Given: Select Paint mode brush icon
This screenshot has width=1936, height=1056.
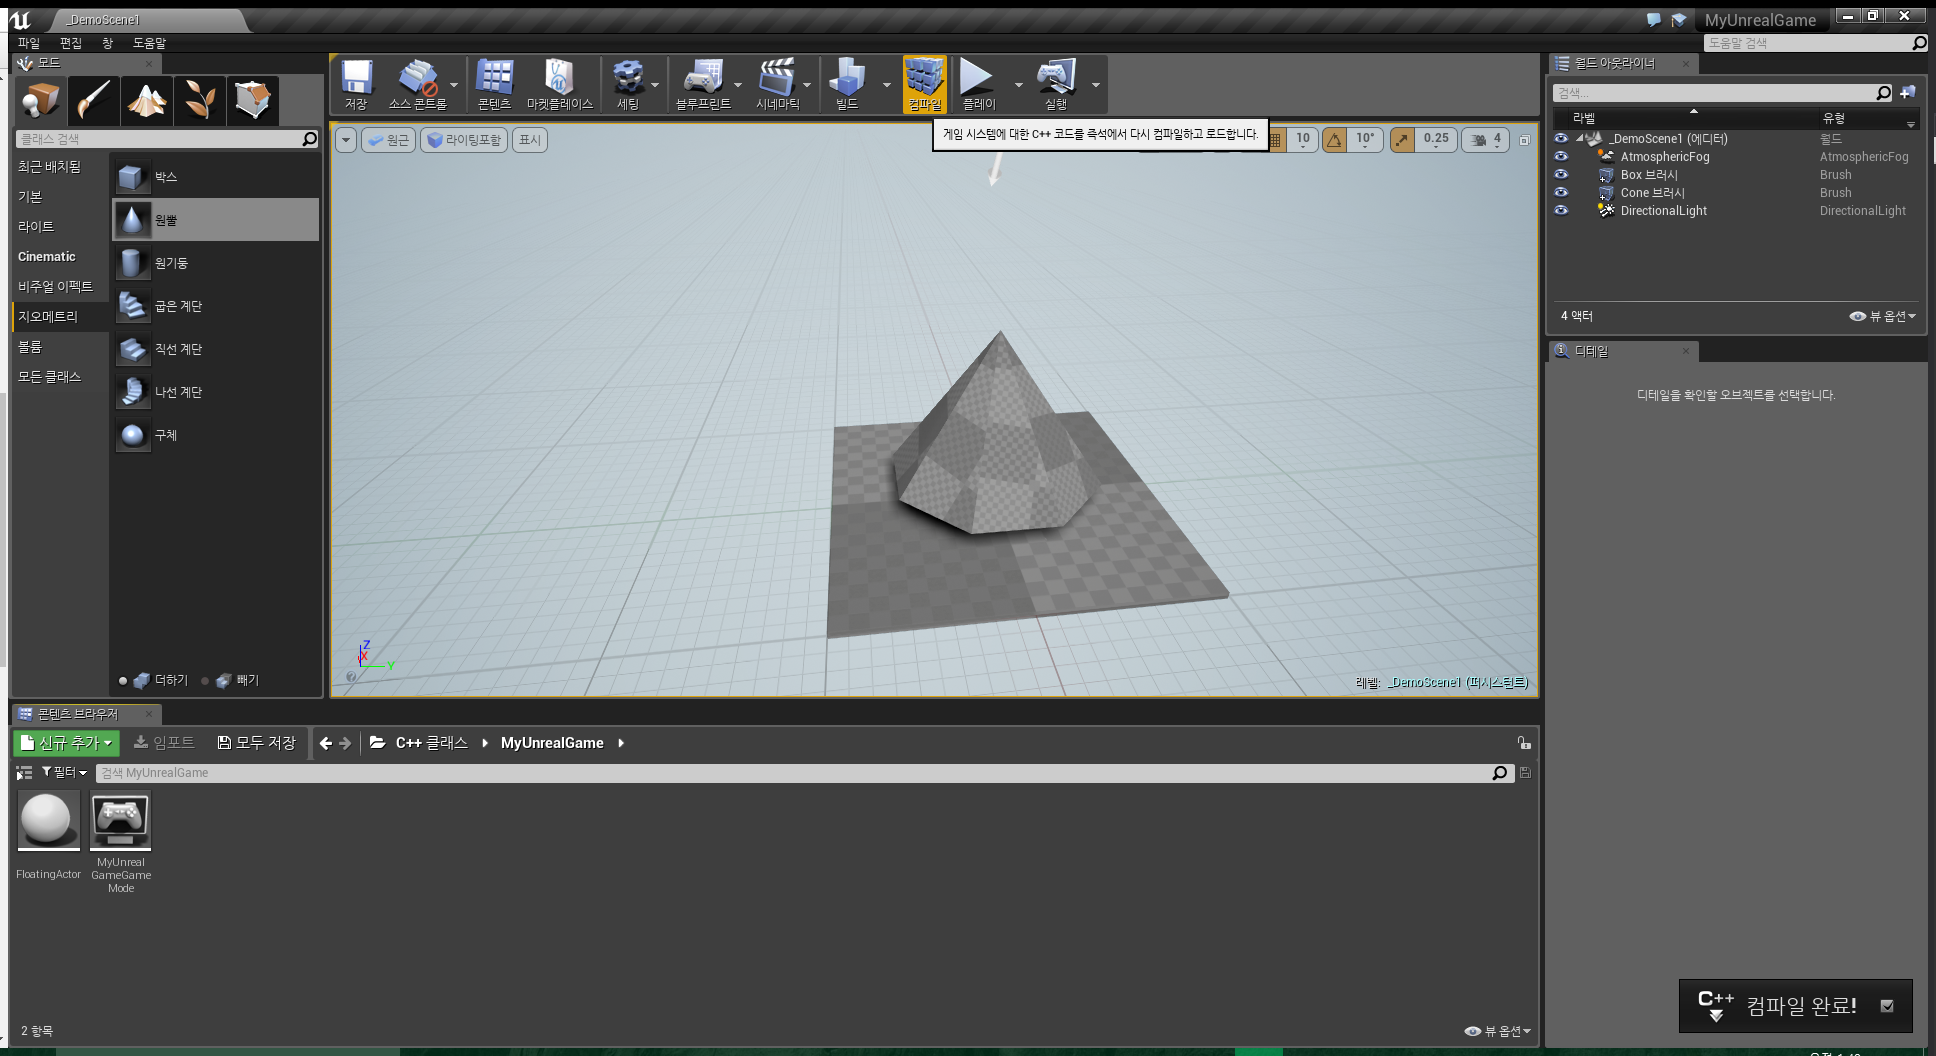Looking at the screenshot, I should click(94, 100).
